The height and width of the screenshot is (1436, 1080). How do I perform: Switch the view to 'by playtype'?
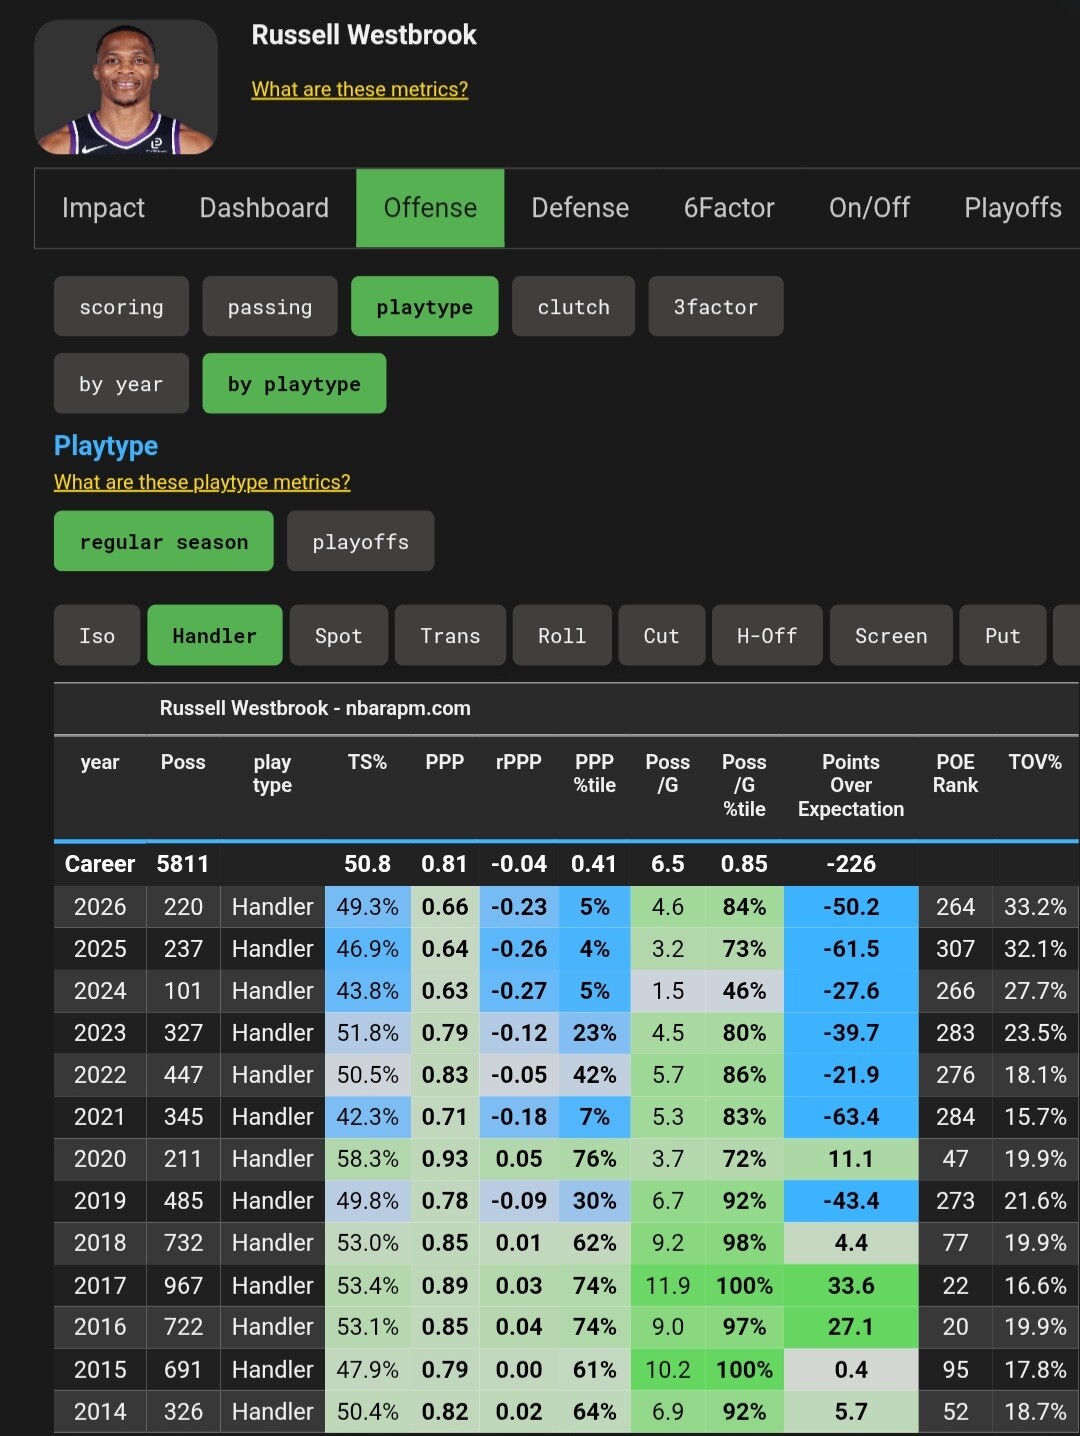pos(294,383)
